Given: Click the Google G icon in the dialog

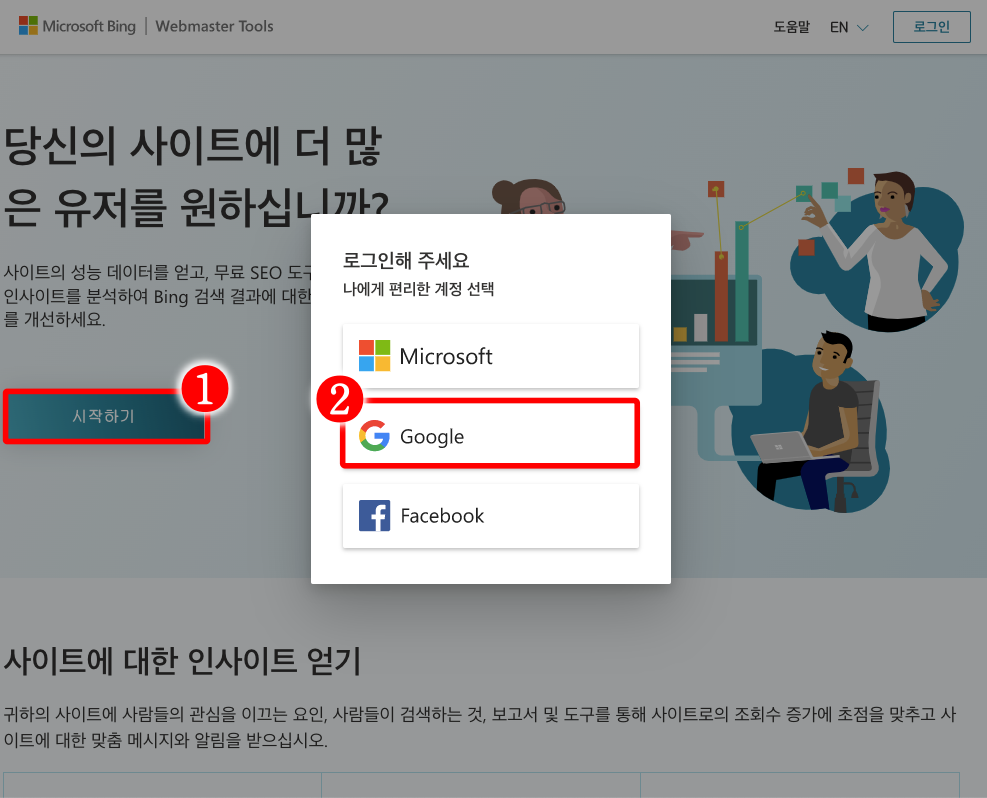Looking at the screenshot, I should pos(374,436).
